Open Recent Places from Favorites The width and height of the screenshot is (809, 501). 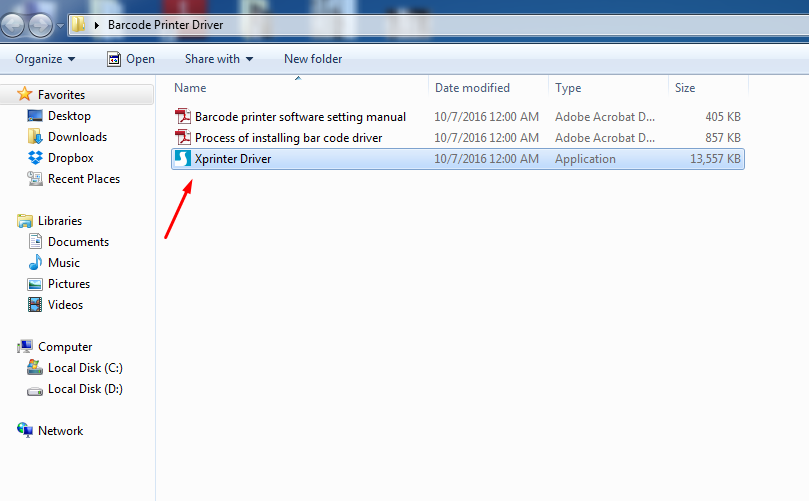tap(84, 179)
